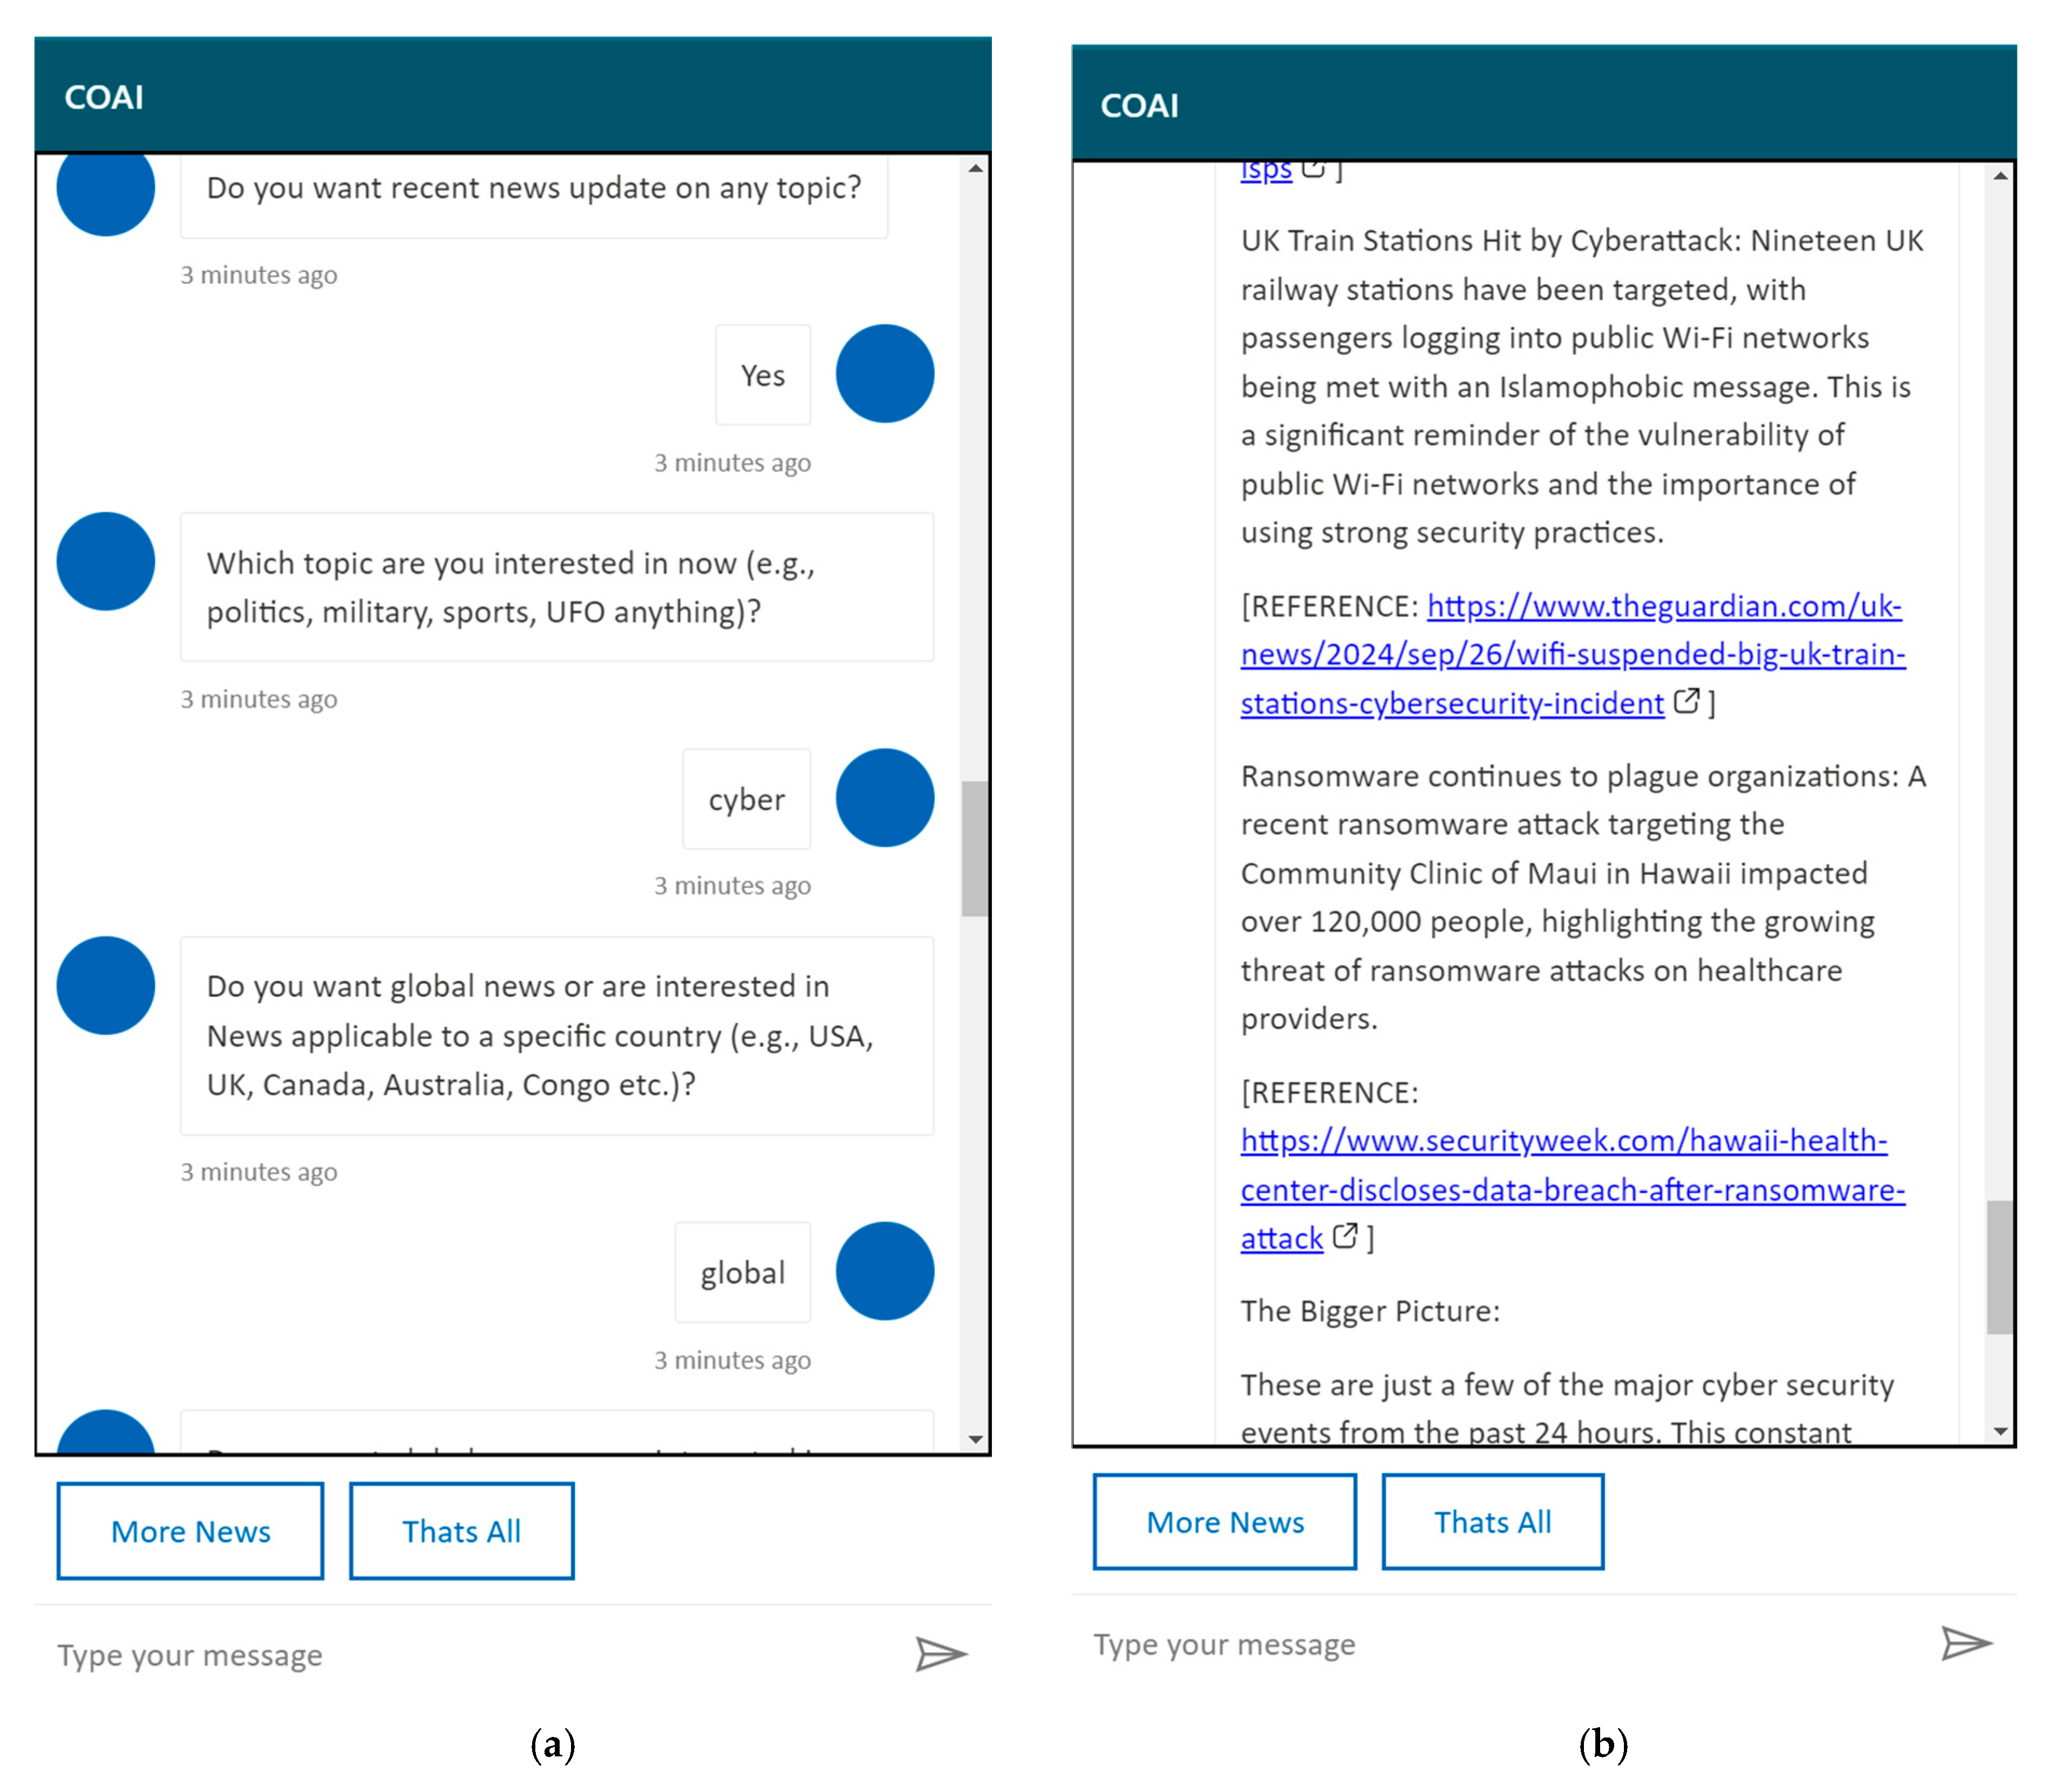Click bot avatar next to 'Which topic' message
The height and width of the screenshot is (1792, 2054).
106,561
